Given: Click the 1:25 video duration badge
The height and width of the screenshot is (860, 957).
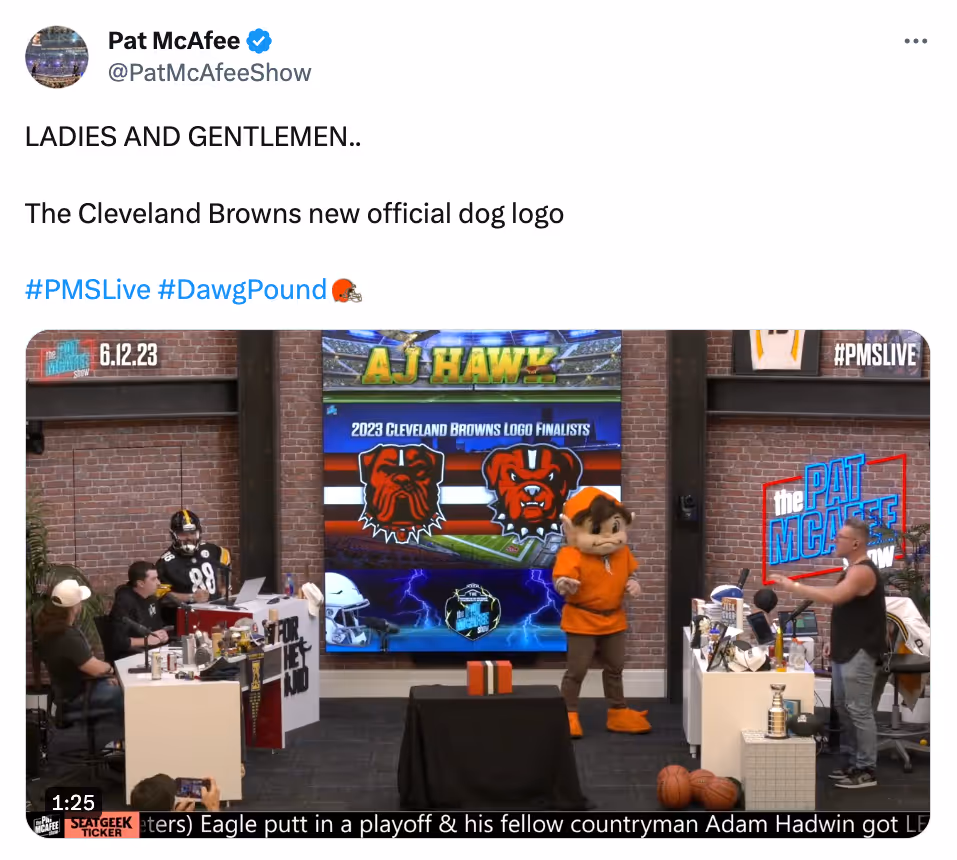Looking at the screenshot, I should click(x=73, y=802).
